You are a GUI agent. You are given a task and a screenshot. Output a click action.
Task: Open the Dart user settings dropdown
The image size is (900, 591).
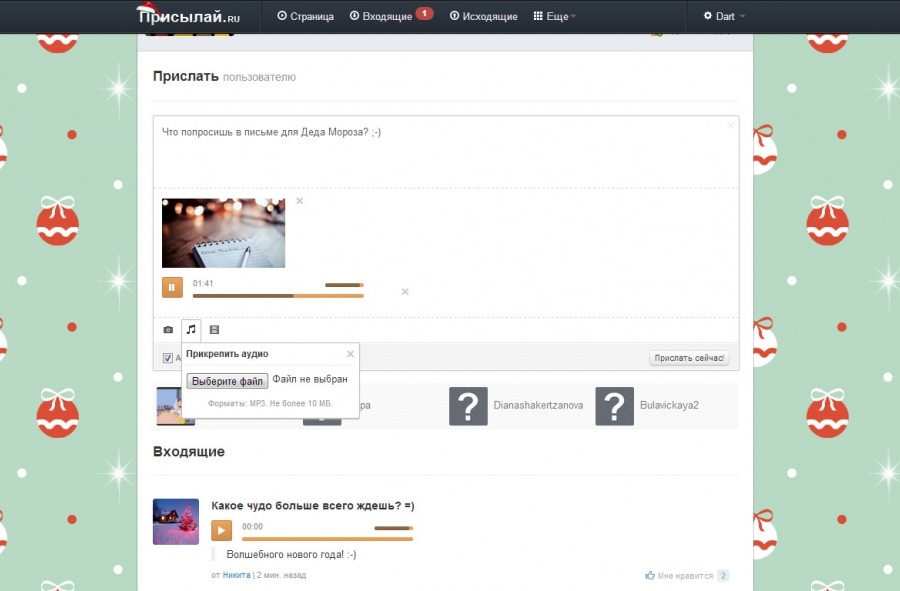coord(725,16)
